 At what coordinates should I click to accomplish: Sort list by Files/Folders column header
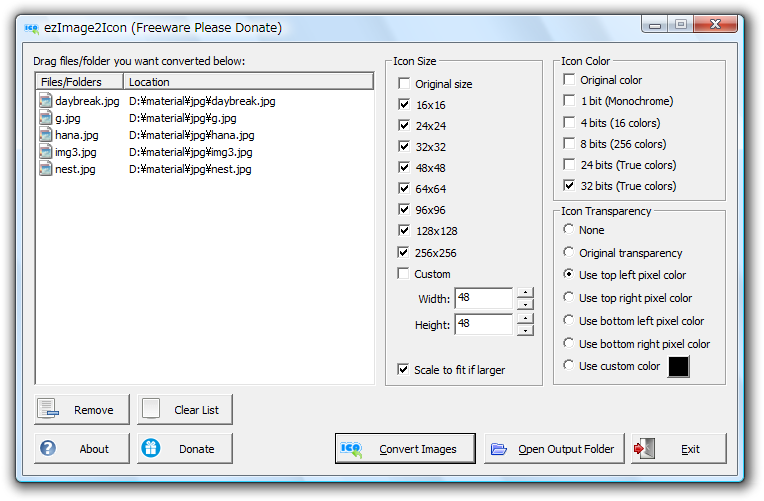[79, 82]
